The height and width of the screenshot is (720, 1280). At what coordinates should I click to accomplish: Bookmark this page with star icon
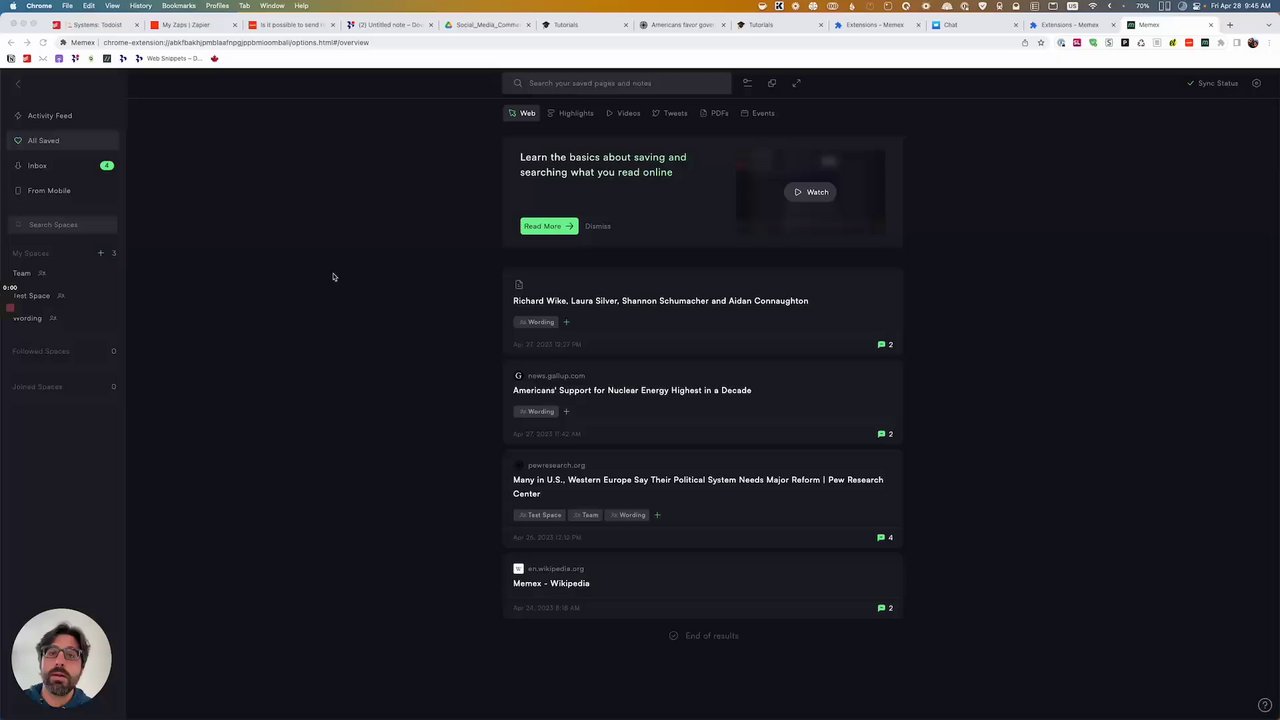(1041, 43)
